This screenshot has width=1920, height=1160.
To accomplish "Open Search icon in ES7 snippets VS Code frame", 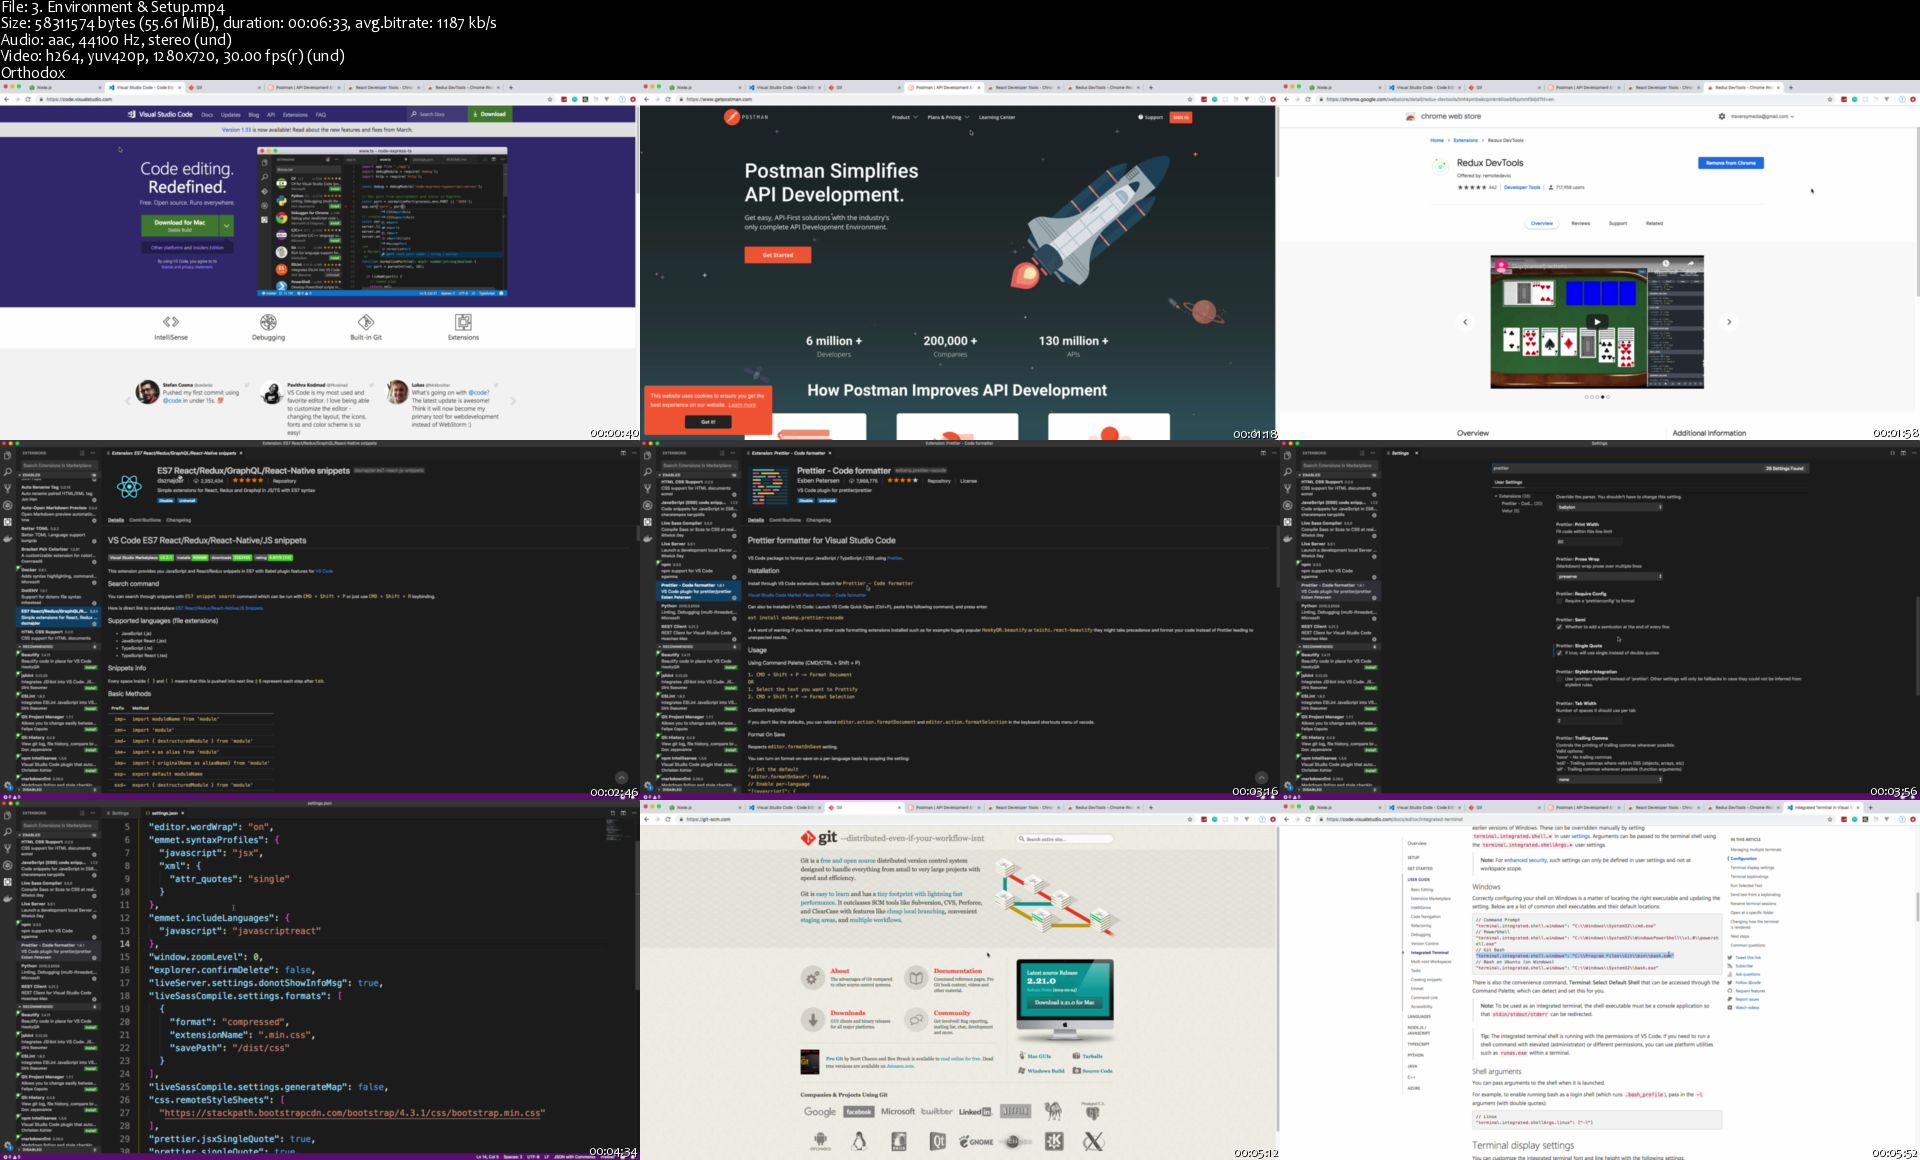I will [8, 472].
